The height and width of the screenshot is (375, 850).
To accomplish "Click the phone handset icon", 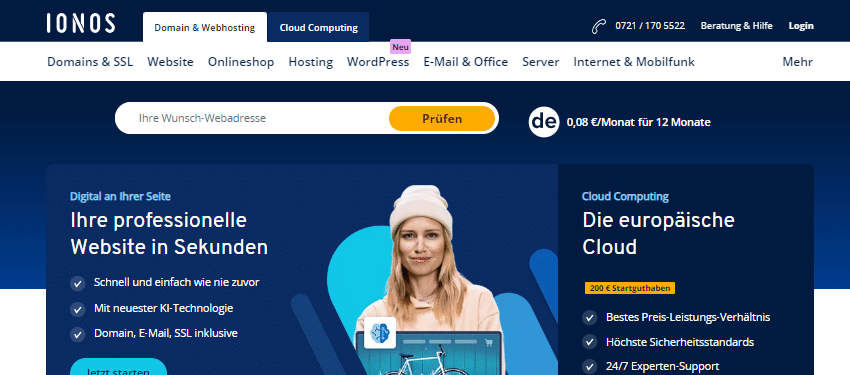I will click(x=599, y=26).
